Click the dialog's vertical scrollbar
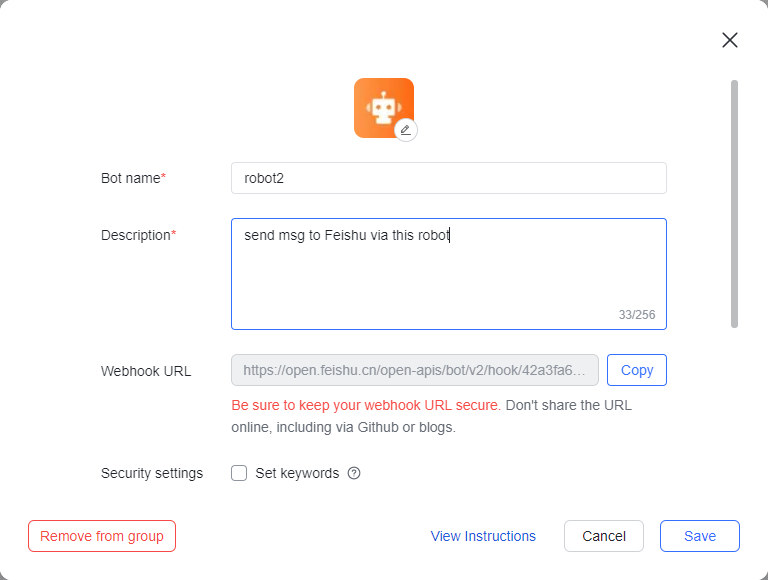Image resolution: width=768 pixels, height=580 pixels. [x=734, y=204]
